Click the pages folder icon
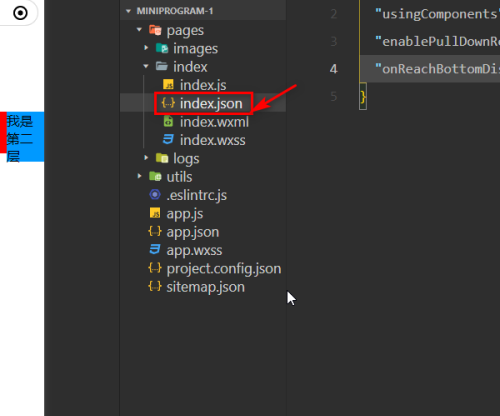Screen dimensions: 500x416 click(155, 30)
